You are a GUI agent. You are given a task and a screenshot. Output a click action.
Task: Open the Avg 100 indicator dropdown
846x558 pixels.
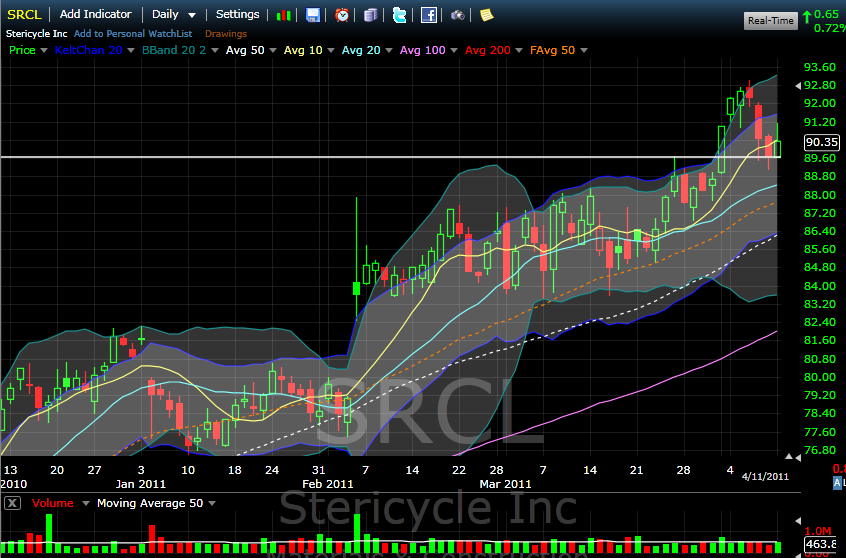[x=453, y=51]
